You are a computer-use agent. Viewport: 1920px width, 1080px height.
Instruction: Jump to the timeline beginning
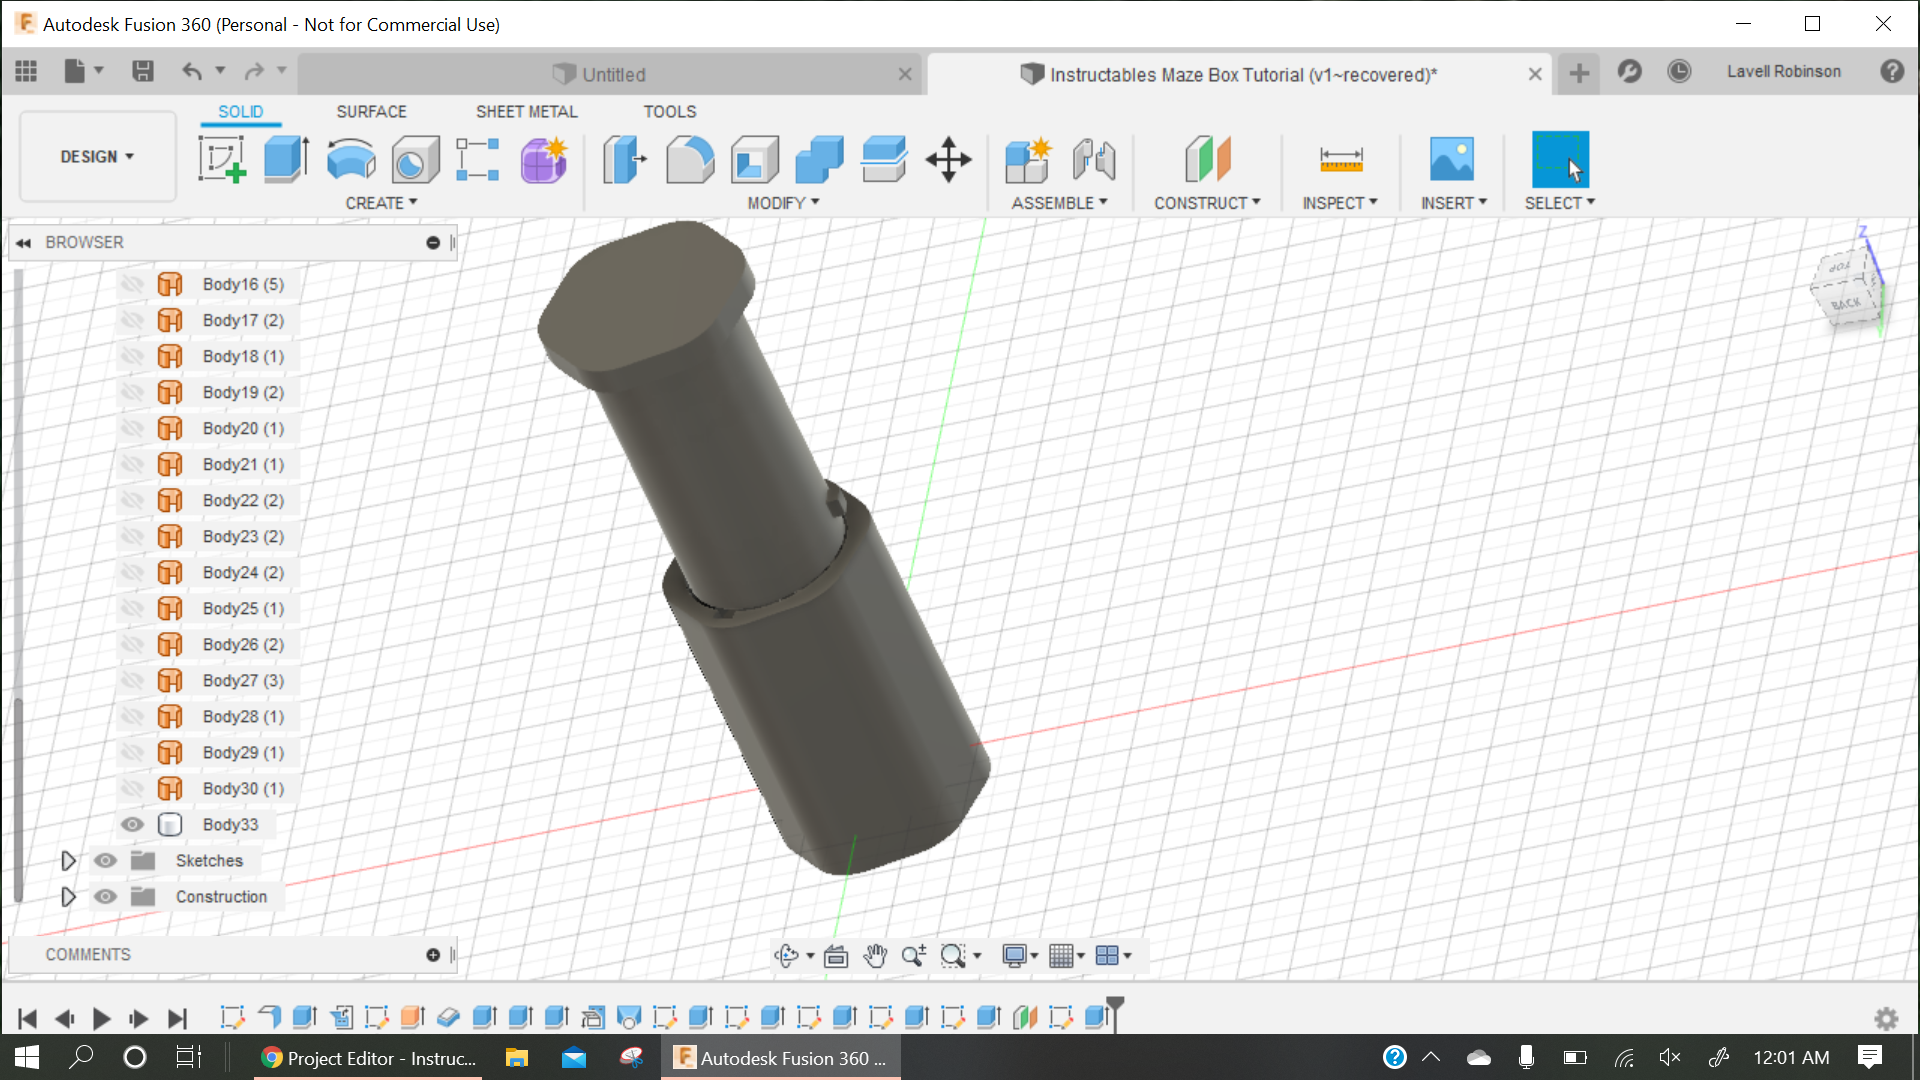coord(27,1019)
